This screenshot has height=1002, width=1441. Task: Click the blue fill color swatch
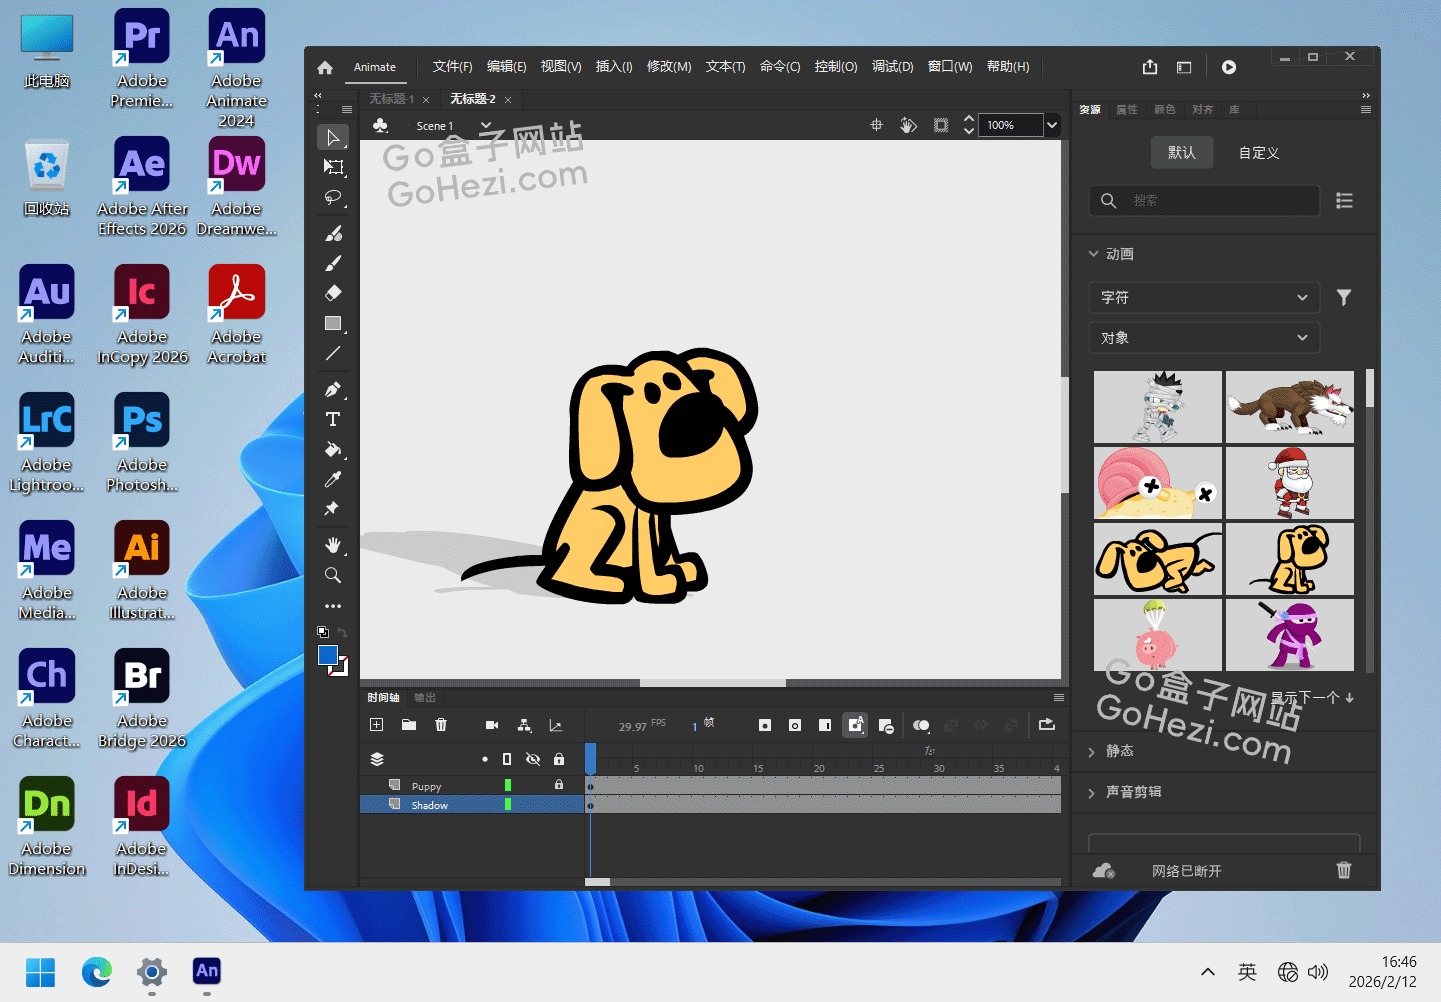(x=327, y=655)
